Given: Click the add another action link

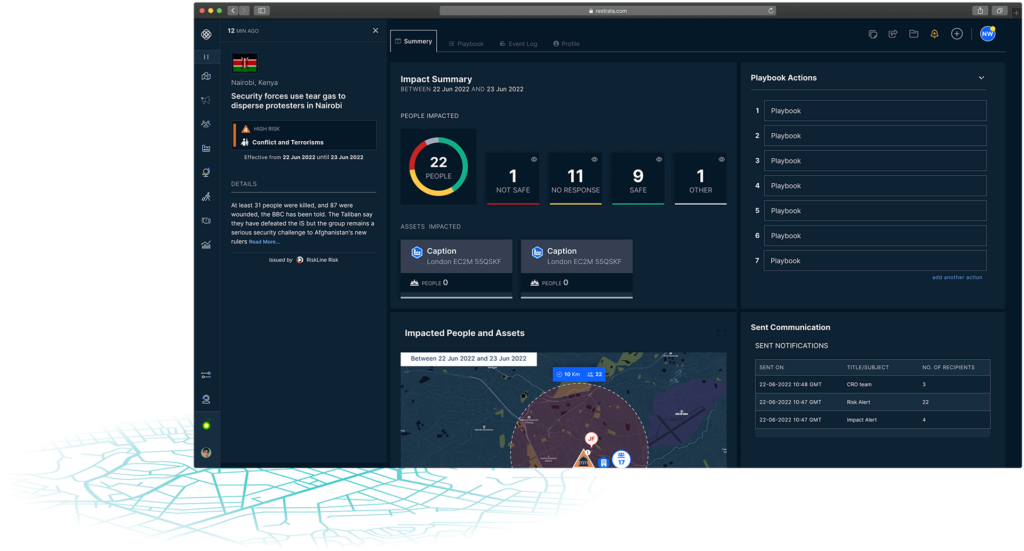Looking at the screenshot, I should coord(957,277).
